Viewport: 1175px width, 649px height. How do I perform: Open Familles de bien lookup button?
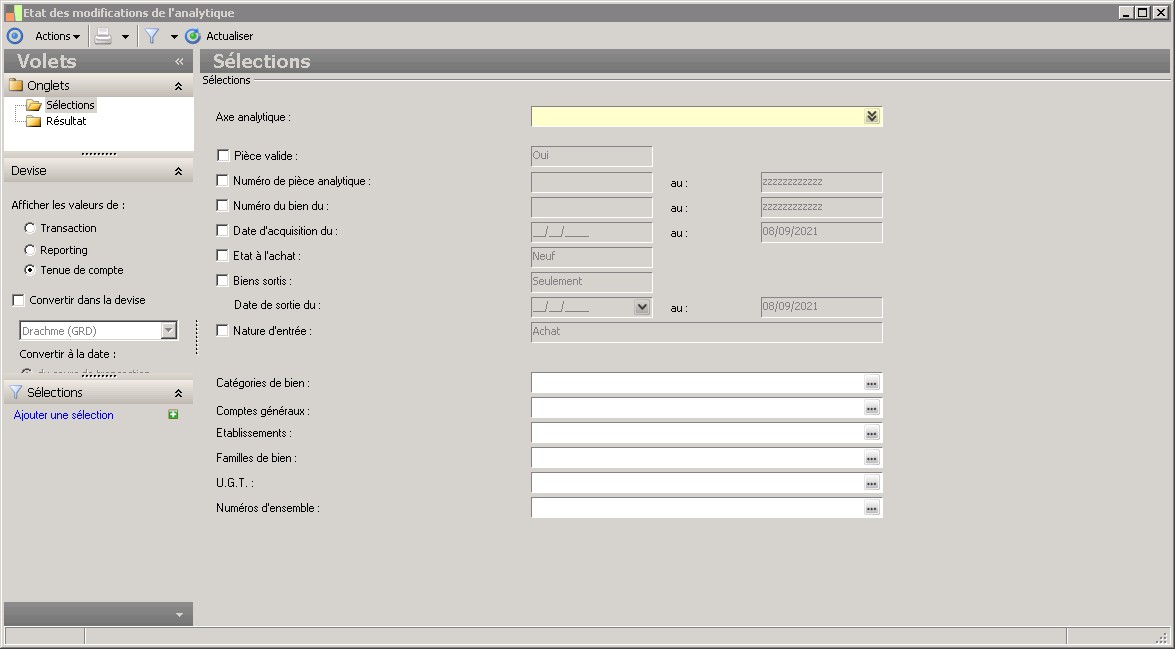point(871,458)
